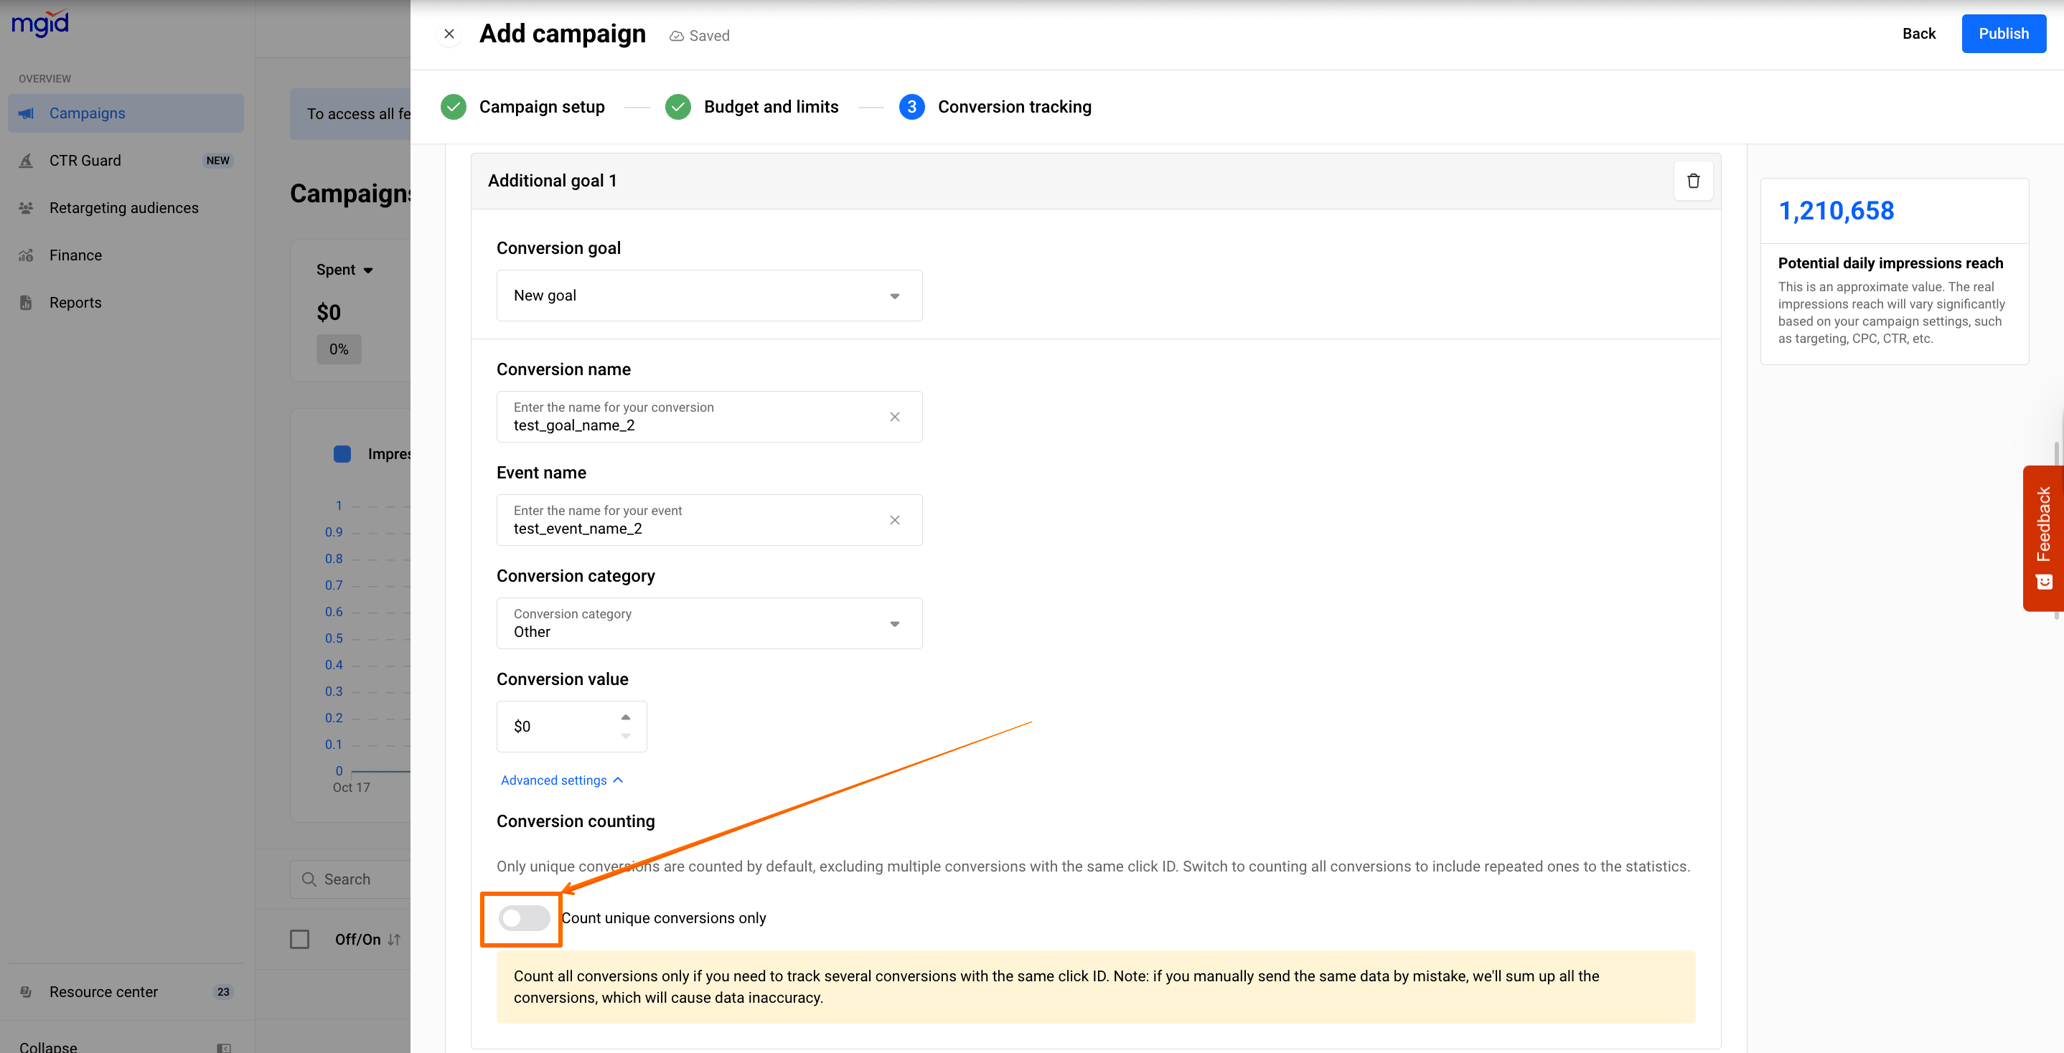Image resolution: width=2064 pixels, height=1053 pixels.
Task: Publish the campaign
Action: pyautogui.click(x=2003, y=33)
